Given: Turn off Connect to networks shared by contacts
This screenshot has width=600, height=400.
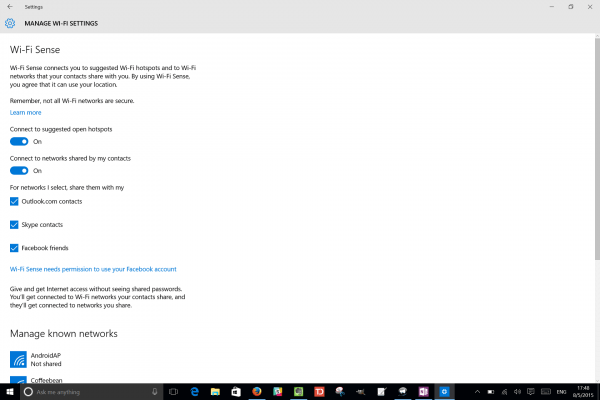Looking at the screenshot, I should tap(19, 171).
